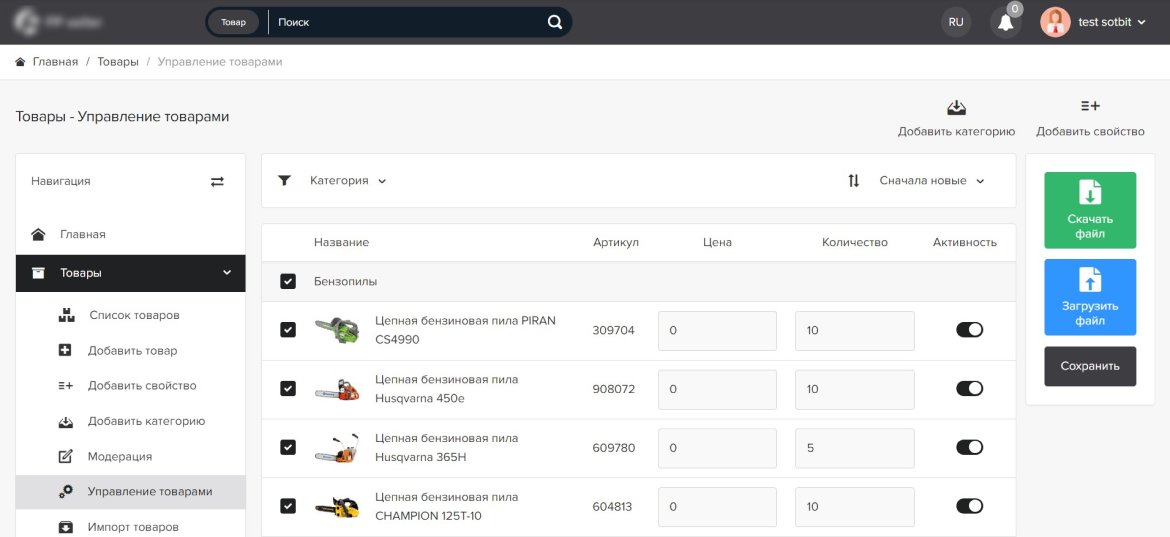This screenshot has width=1170, height=537.
Task: Uncheck the Husqvarna 450e row checkbox
Action: point(288,389)
